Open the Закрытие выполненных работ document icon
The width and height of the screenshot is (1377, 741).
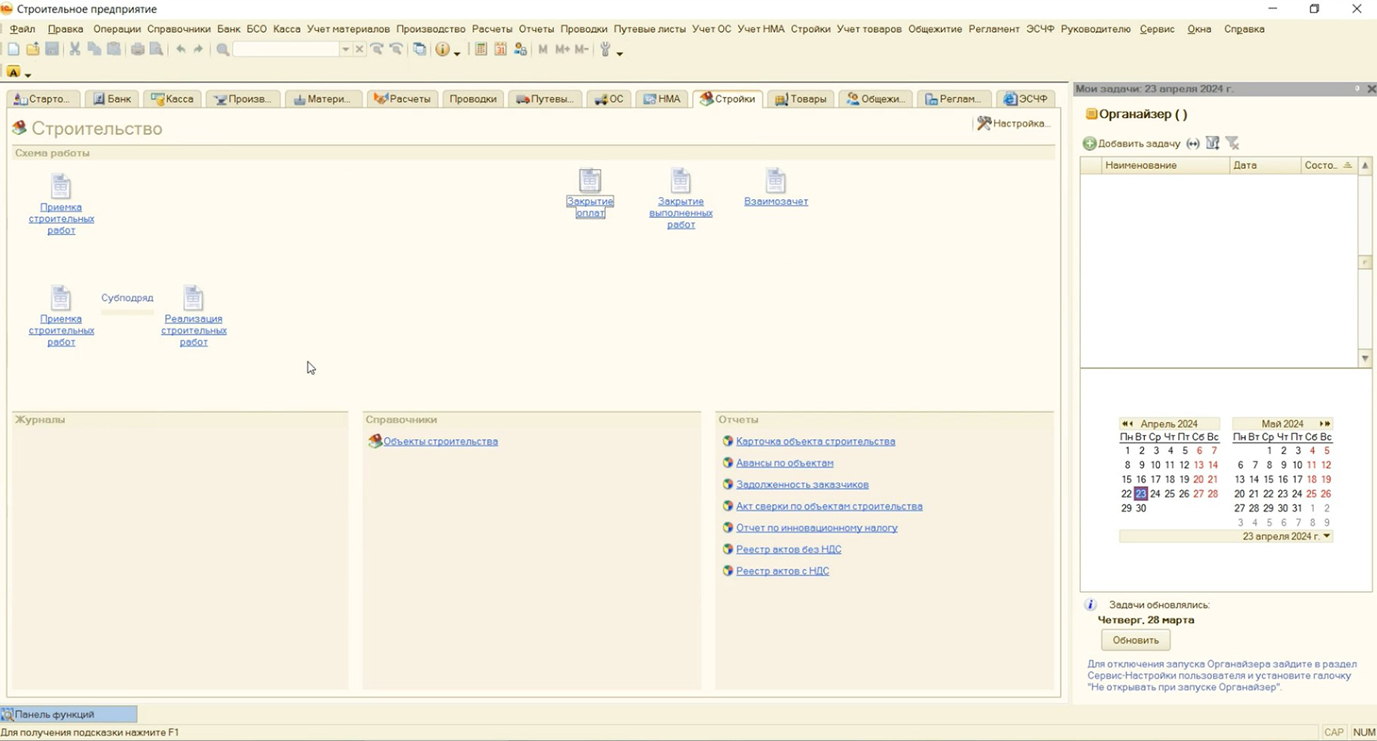point(680,181)
